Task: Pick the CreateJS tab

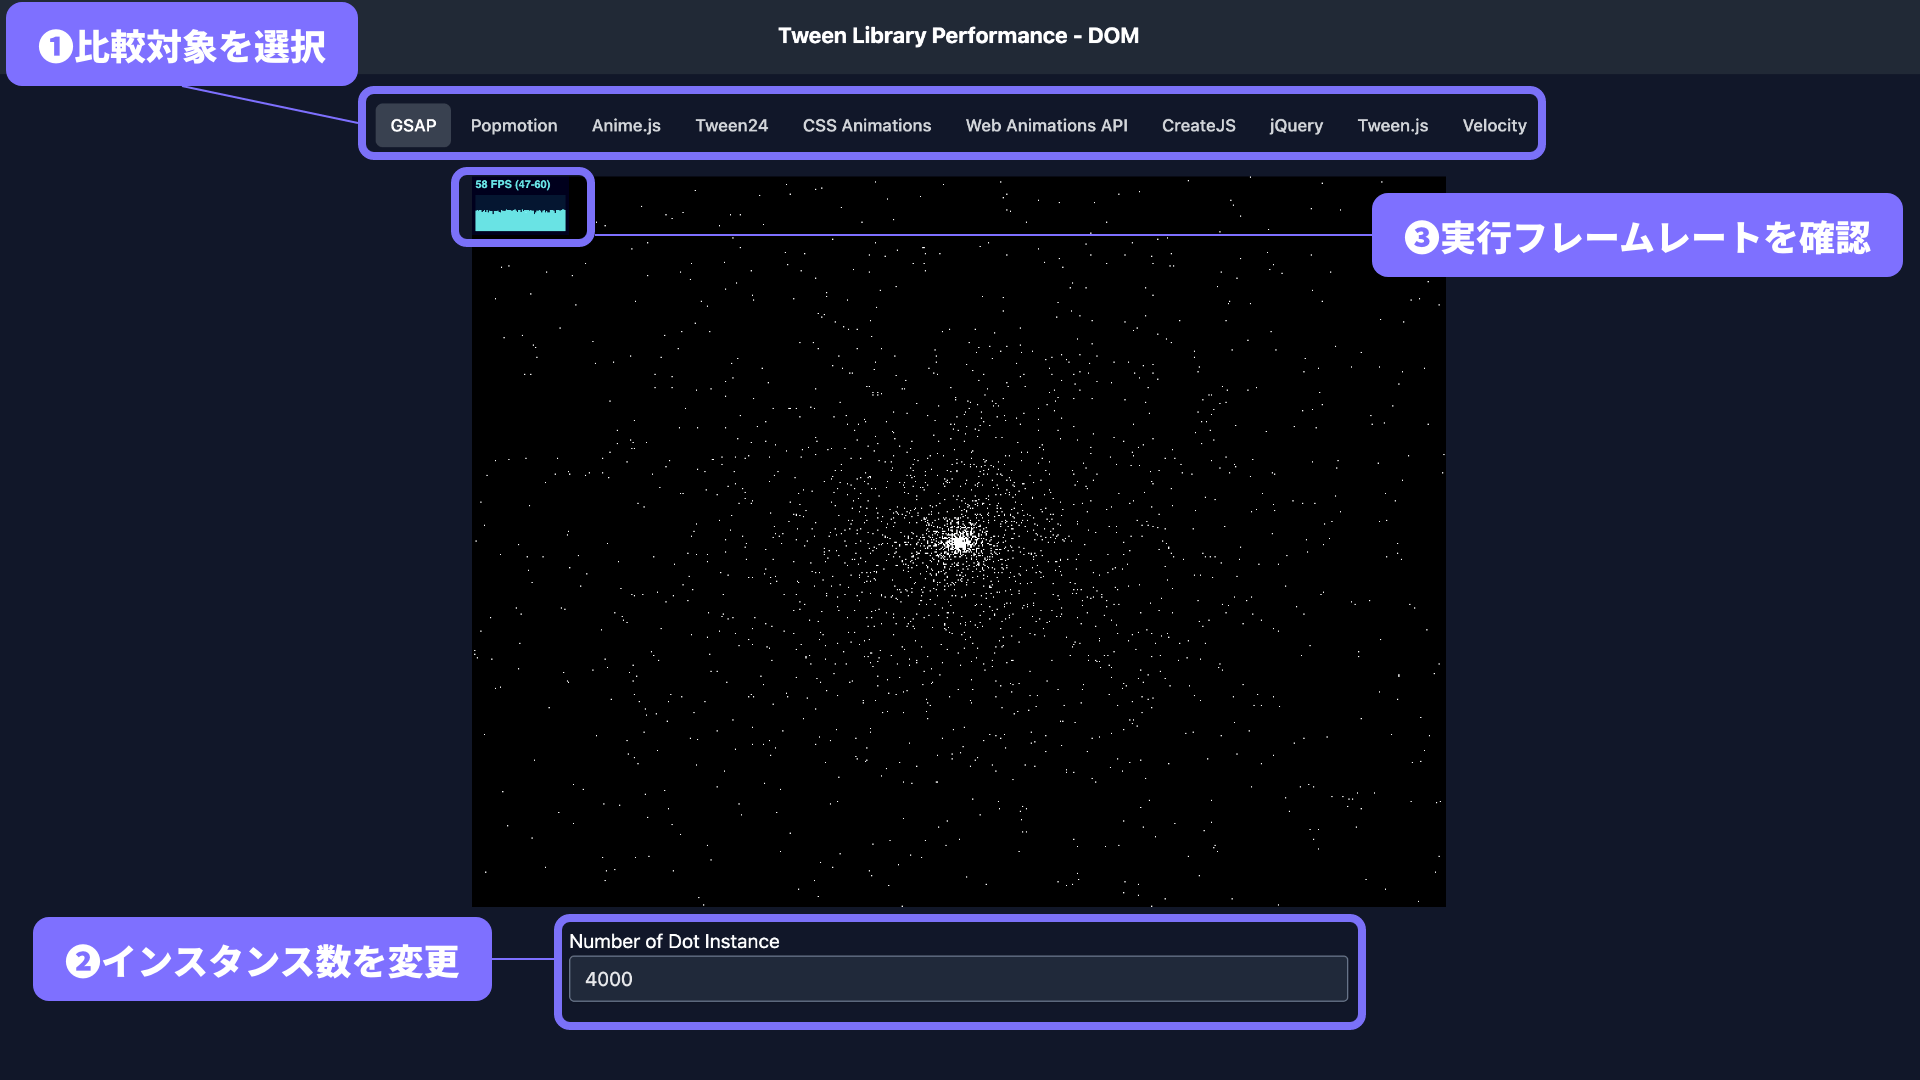Action: click(x=1198, y=126)
